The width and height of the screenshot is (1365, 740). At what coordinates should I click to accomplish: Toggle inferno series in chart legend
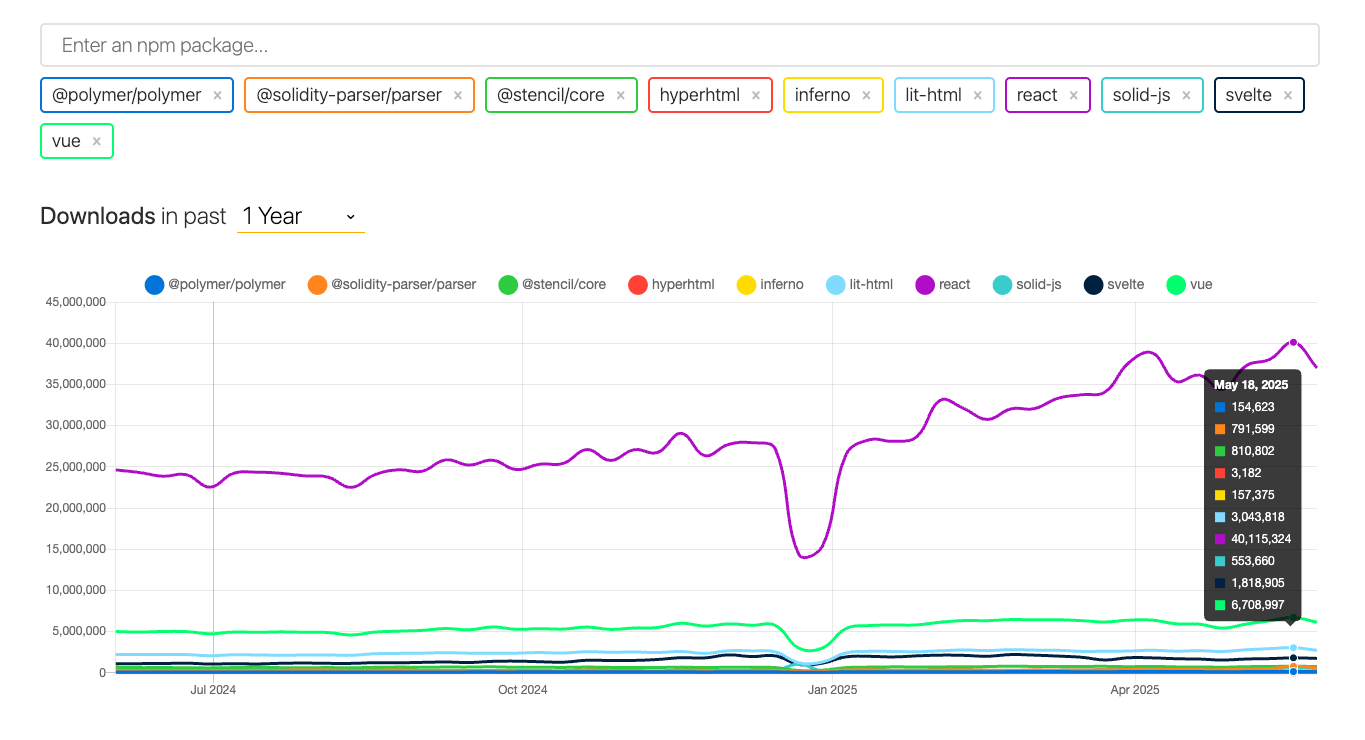769,284
